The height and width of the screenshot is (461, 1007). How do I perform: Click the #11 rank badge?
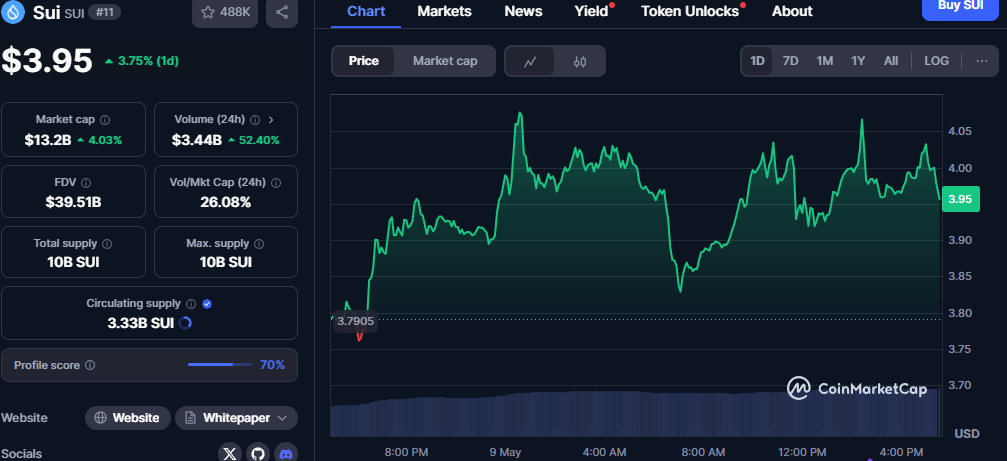click(104, 12)
